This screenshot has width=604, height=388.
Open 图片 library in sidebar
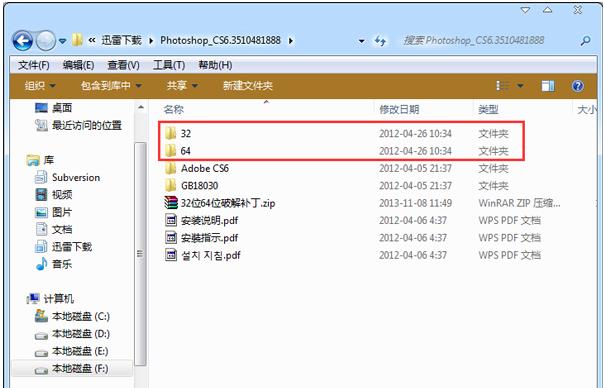click(62, 212)
